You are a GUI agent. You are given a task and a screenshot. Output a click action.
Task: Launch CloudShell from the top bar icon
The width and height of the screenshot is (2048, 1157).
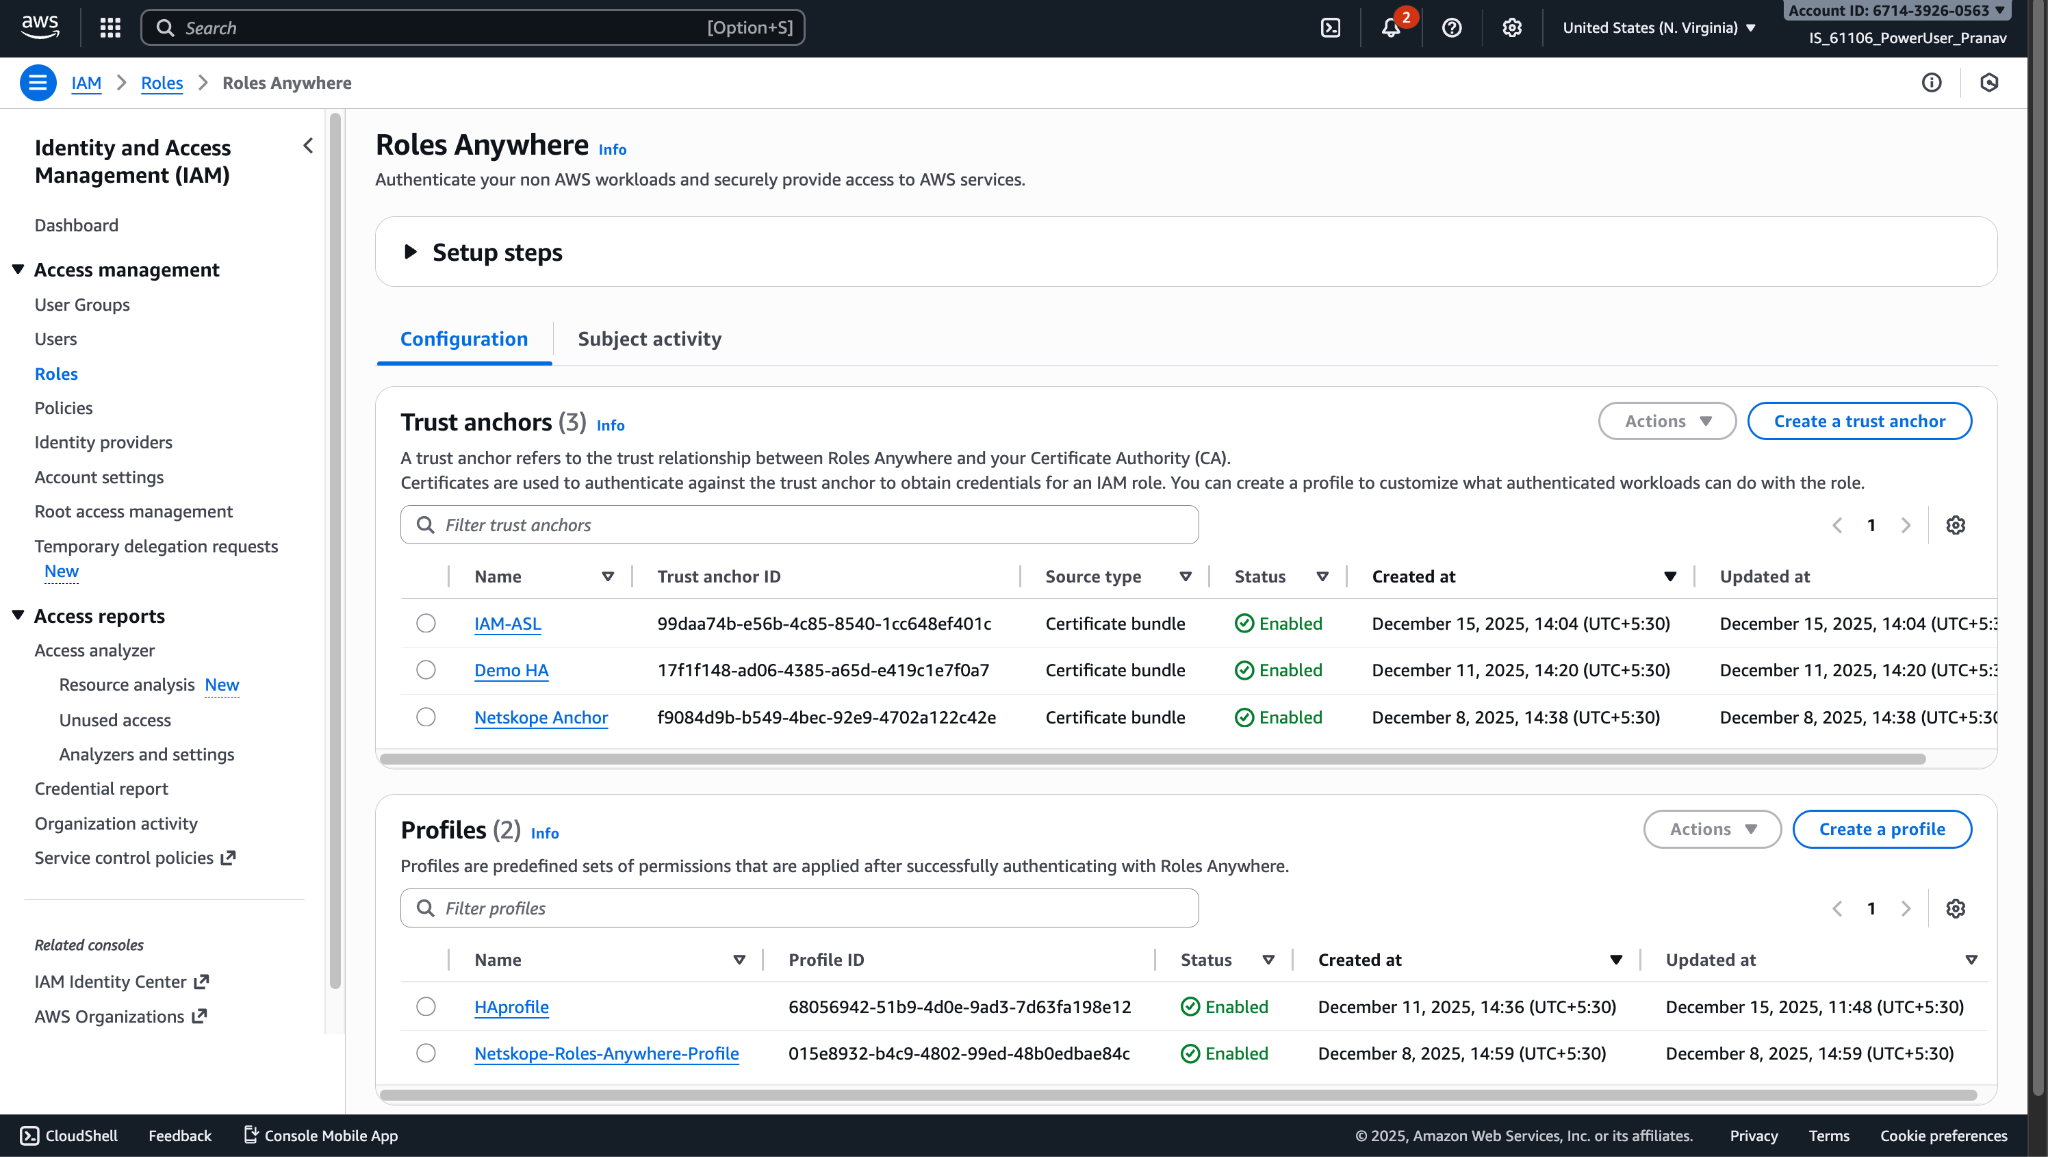tap(1330, 28)
